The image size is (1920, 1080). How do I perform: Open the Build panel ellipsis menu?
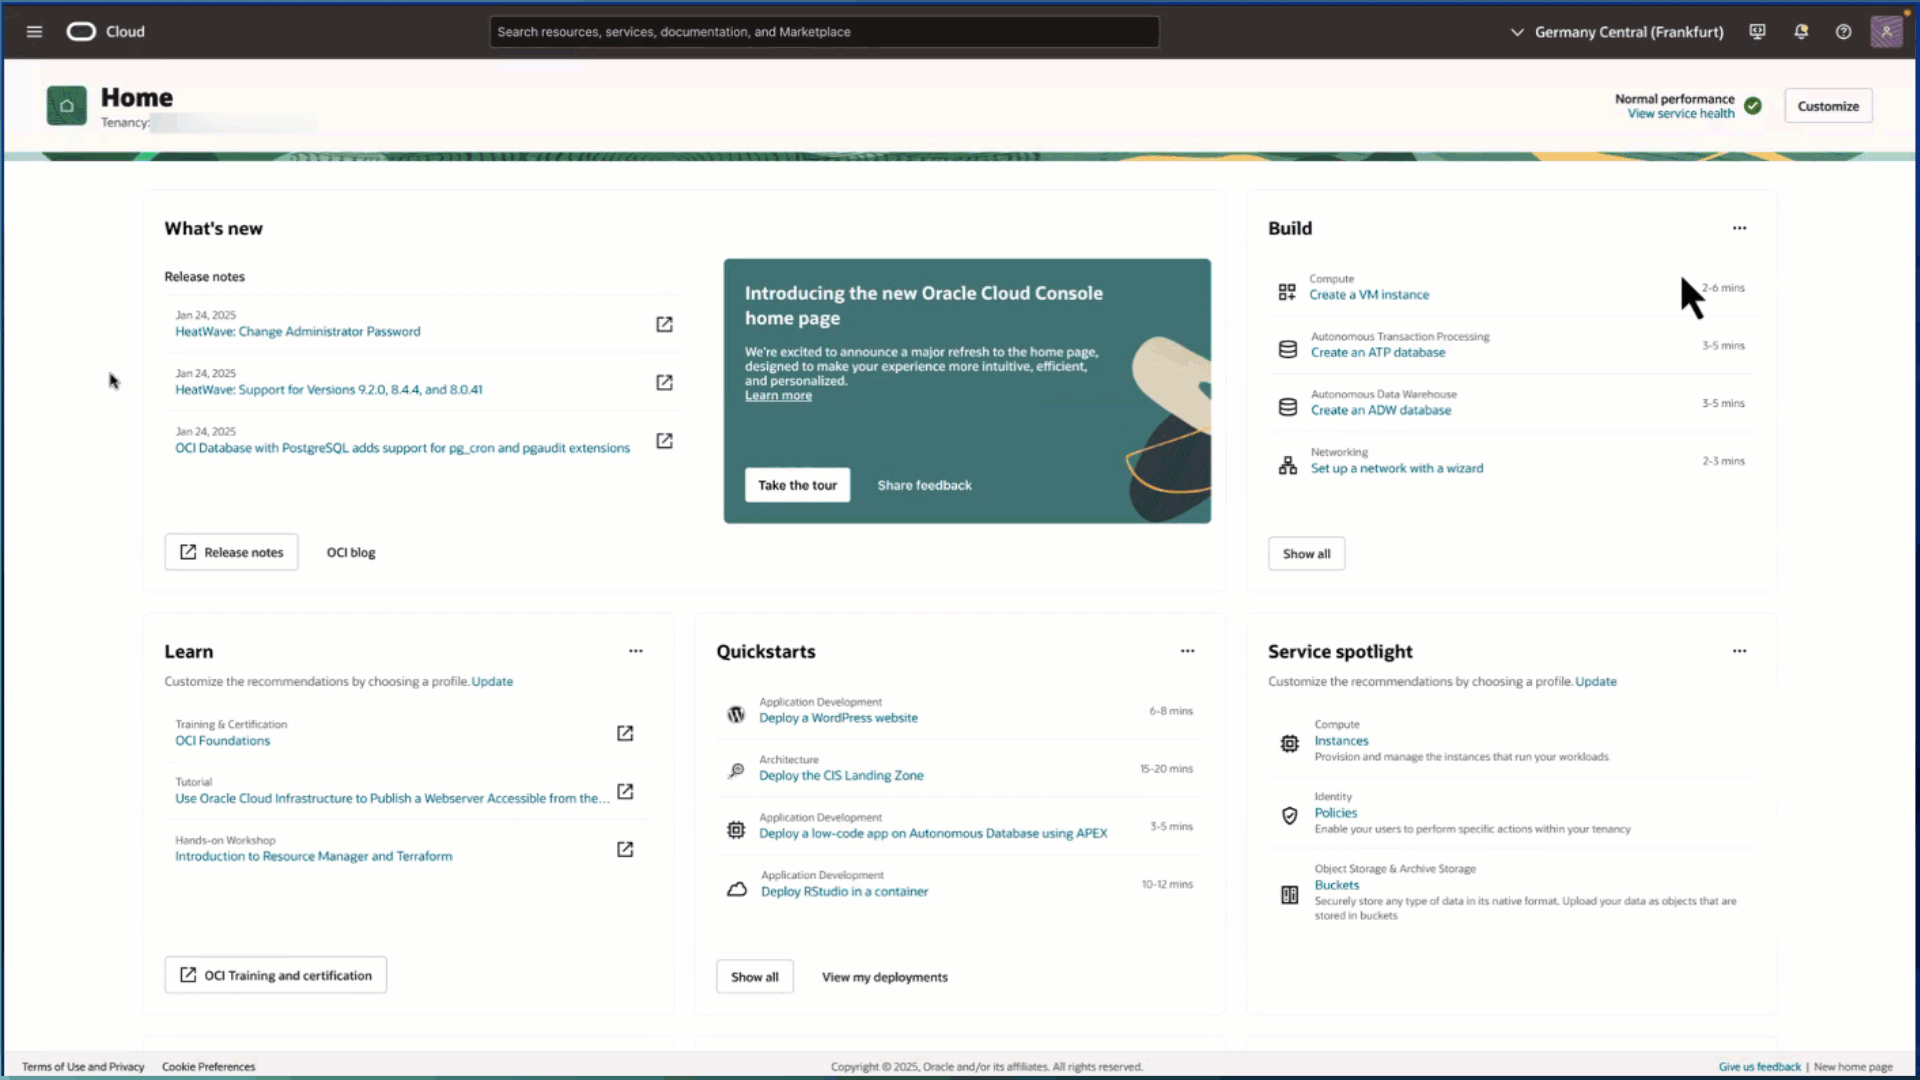tap(1739, 228)
